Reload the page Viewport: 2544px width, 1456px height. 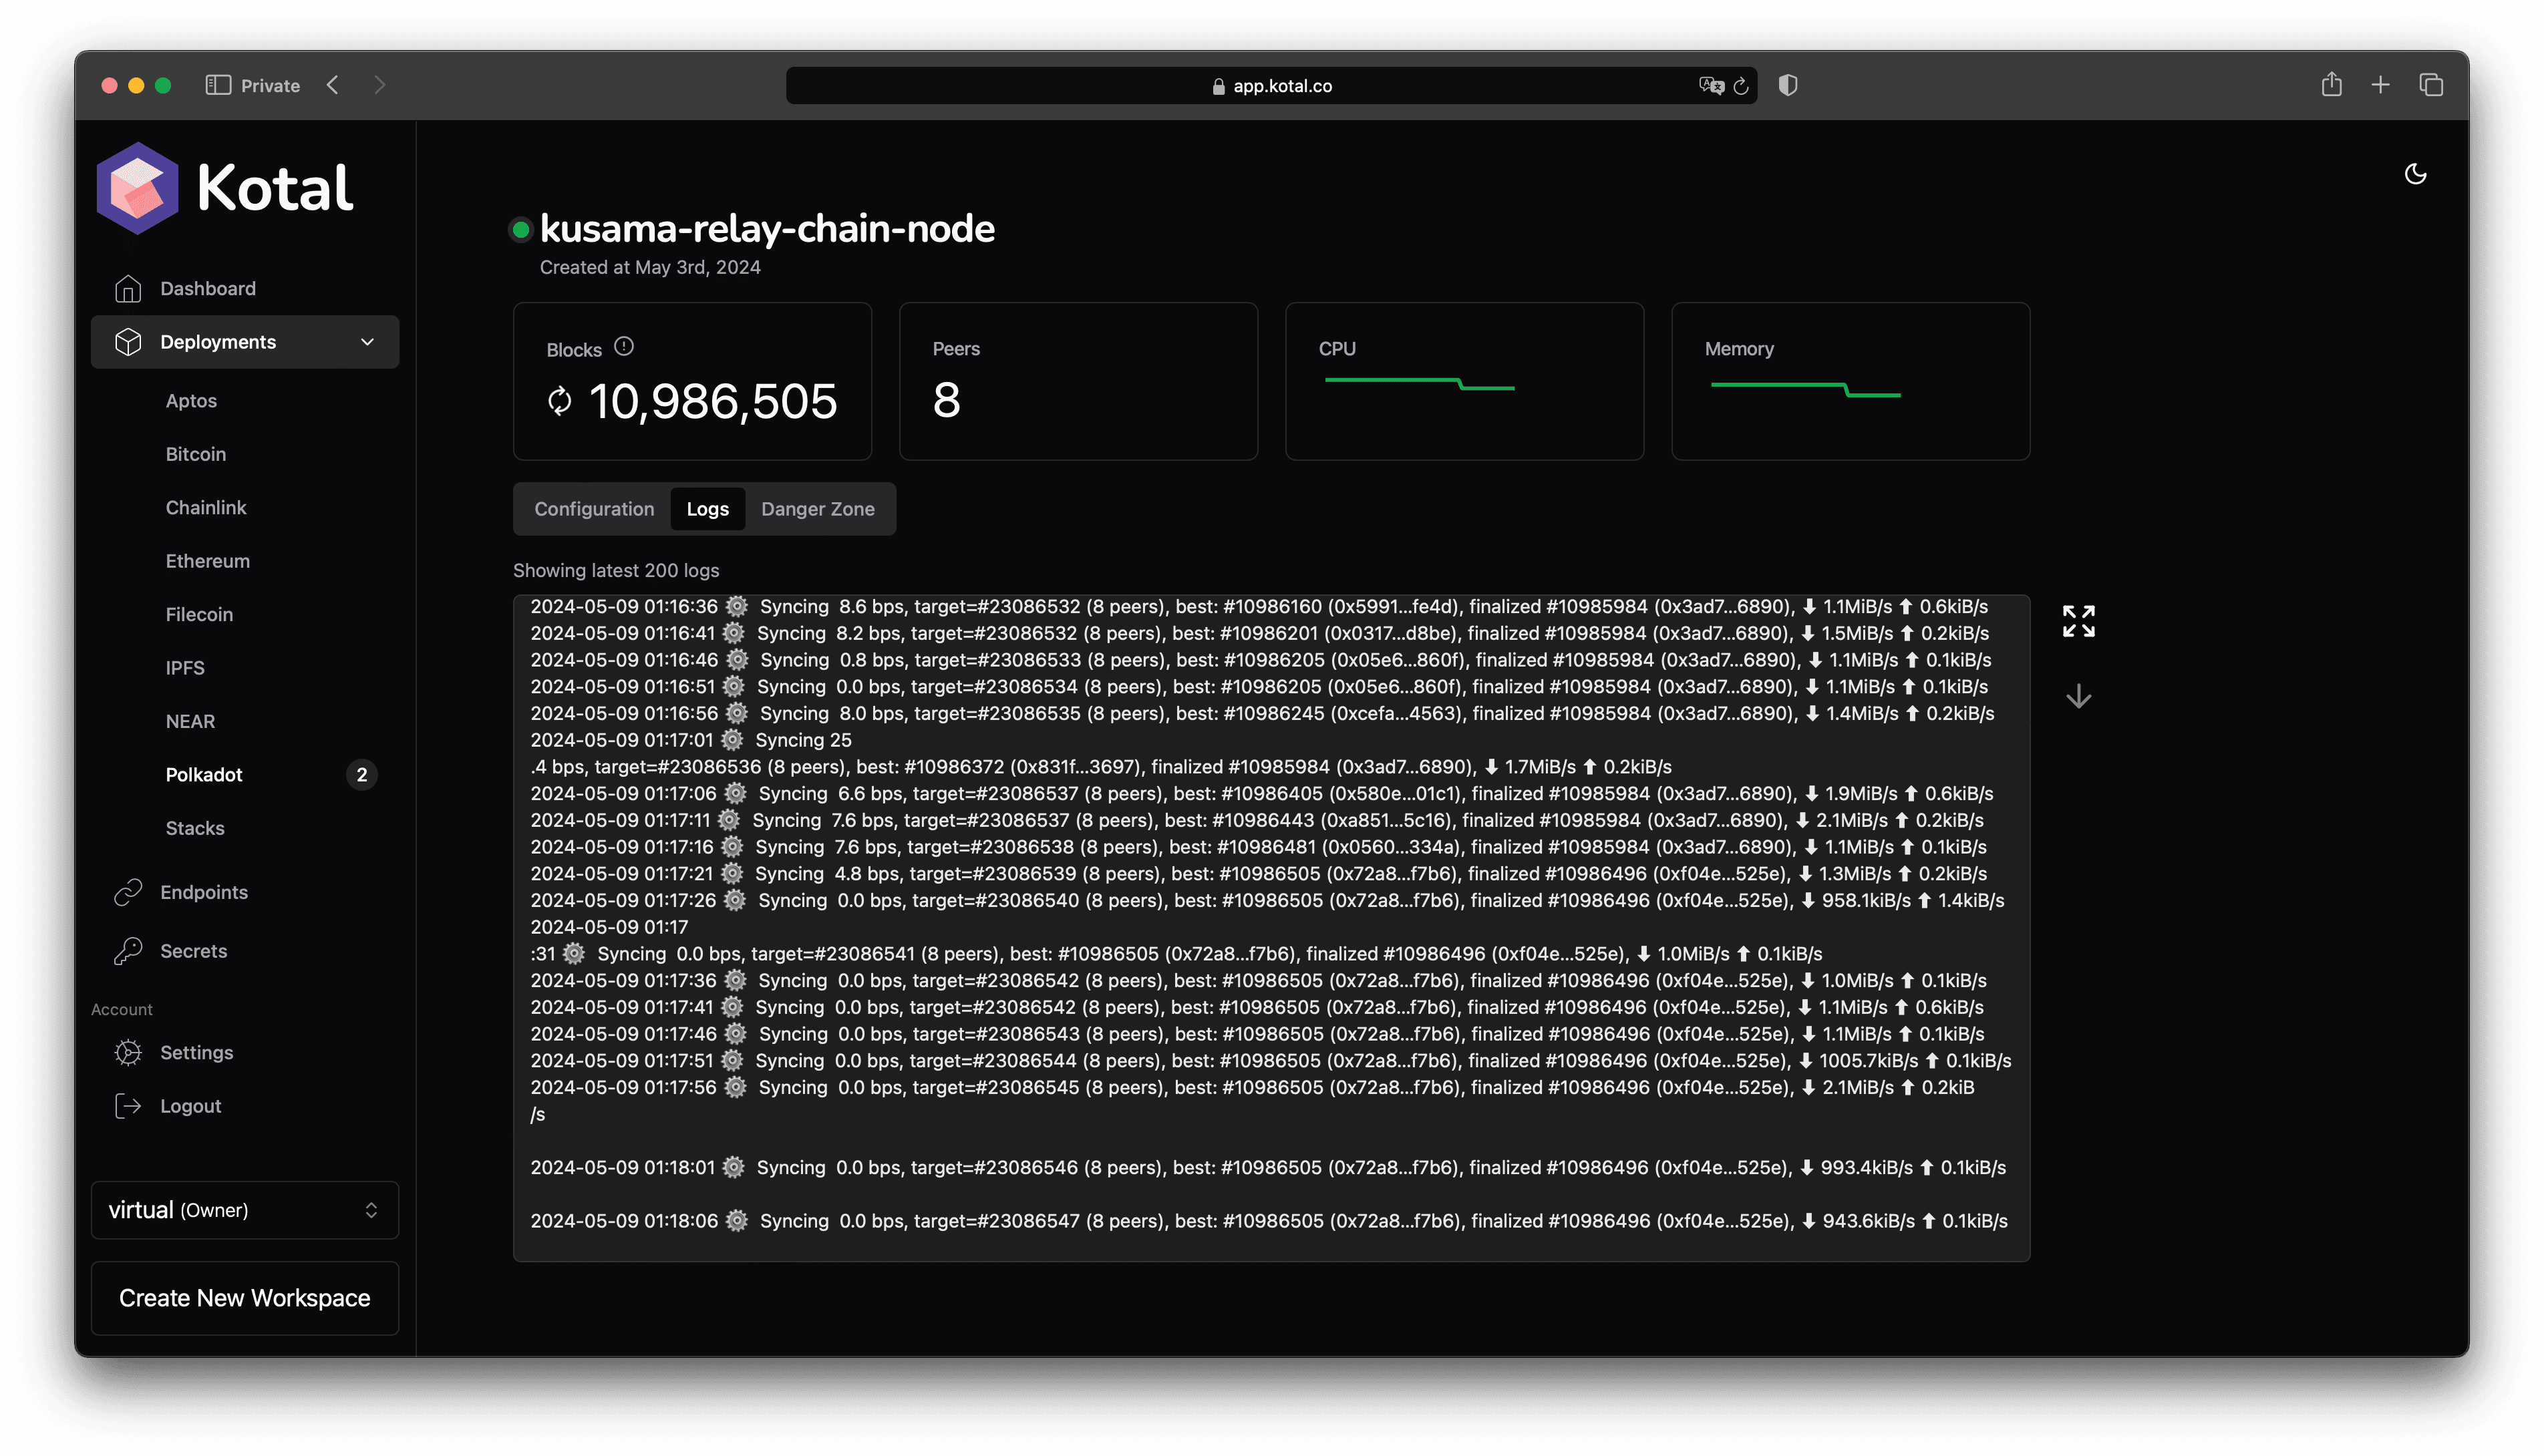(1740, 86)
